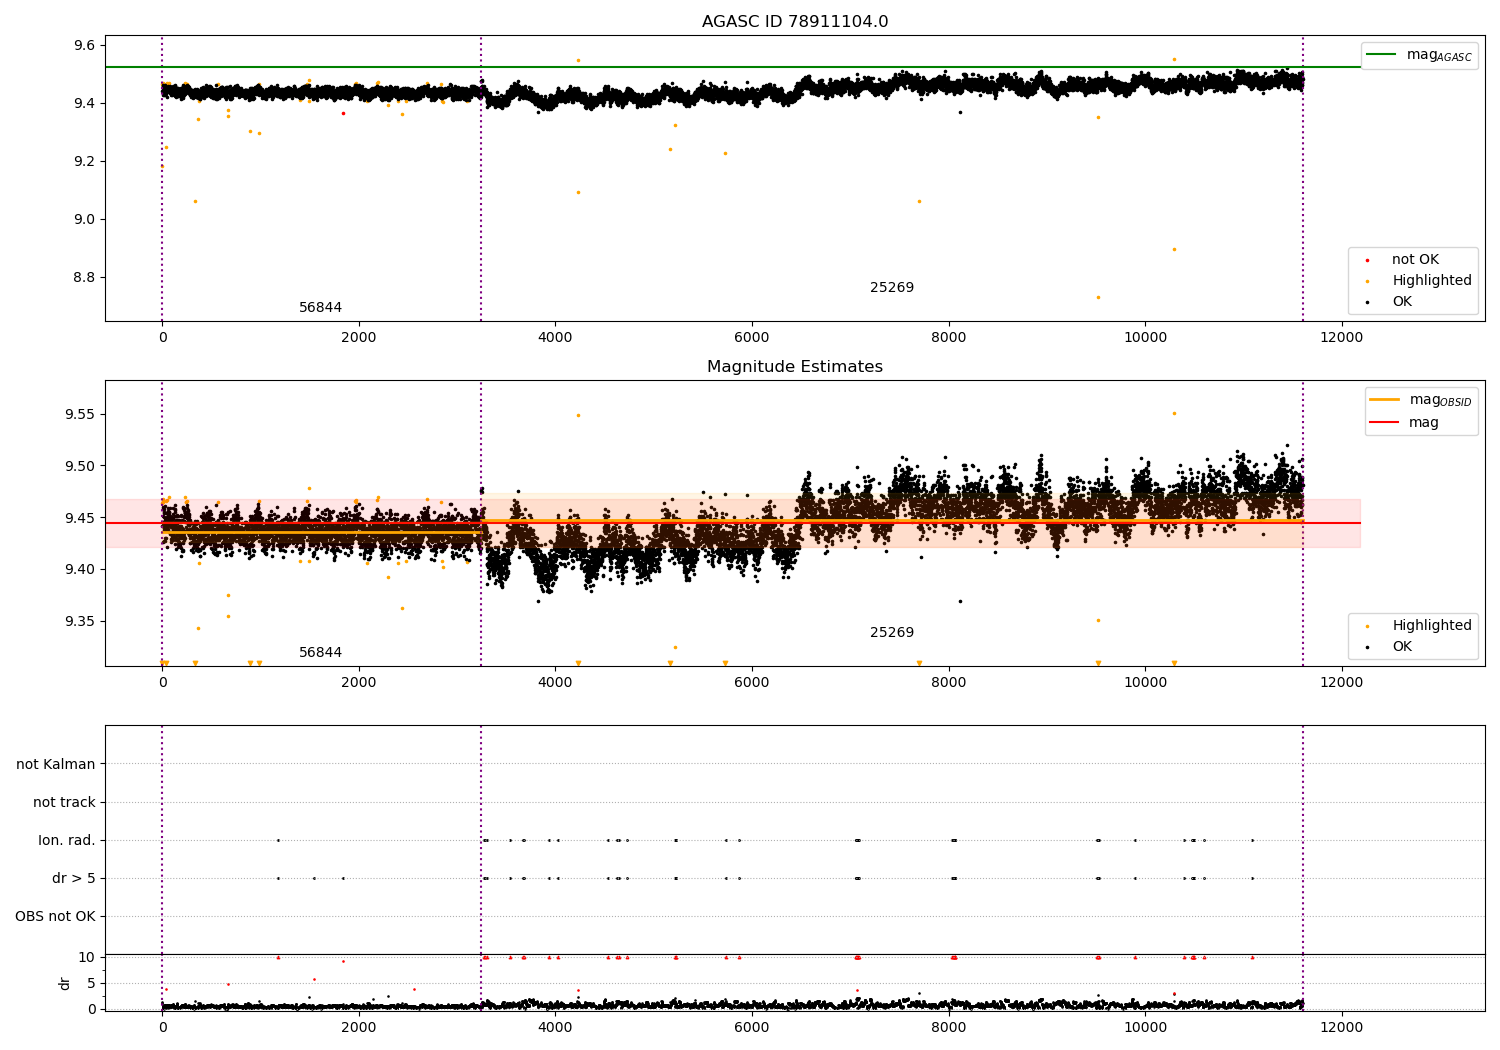Click x-tick "12000" under the top plot
Image resolution: width=1500 pixels, height=1050 pixels.
pyautogui.click(x=1341, y=337)
